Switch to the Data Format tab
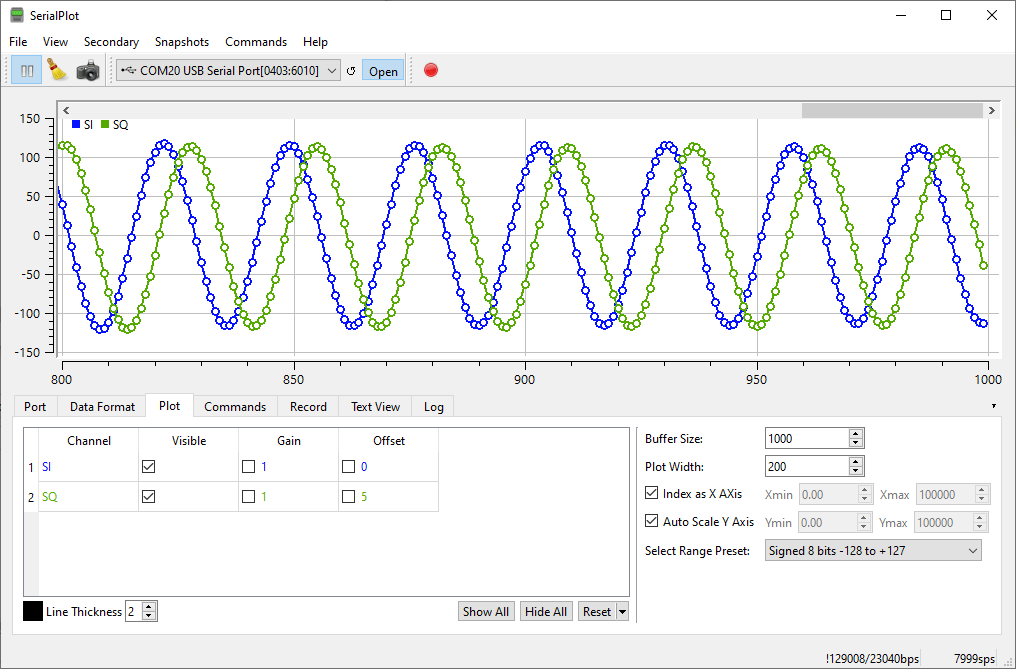 coord(101,407)
